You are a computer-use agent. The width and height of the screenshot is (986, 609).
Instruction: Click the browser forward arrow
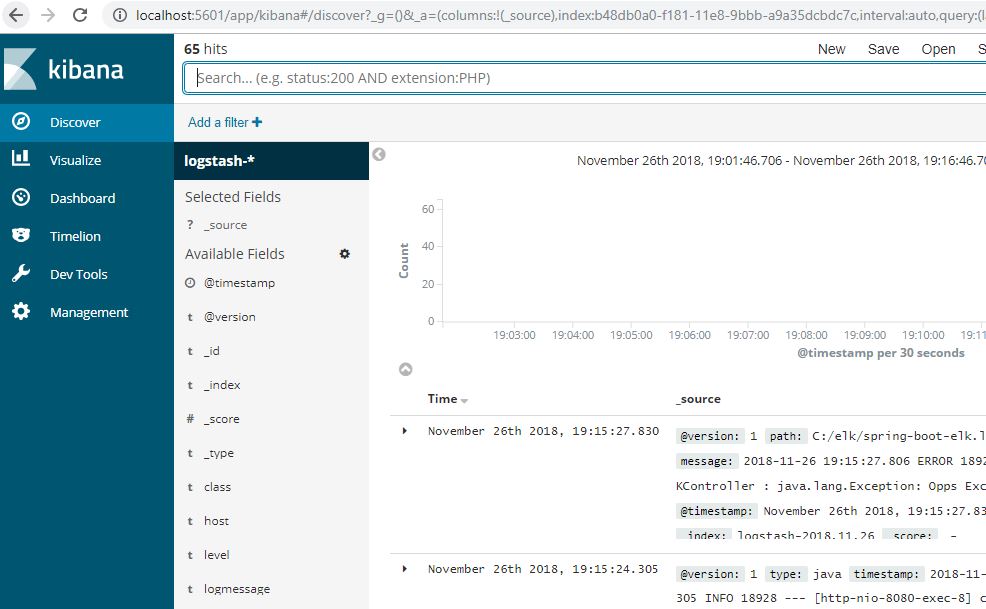(48, 14)
